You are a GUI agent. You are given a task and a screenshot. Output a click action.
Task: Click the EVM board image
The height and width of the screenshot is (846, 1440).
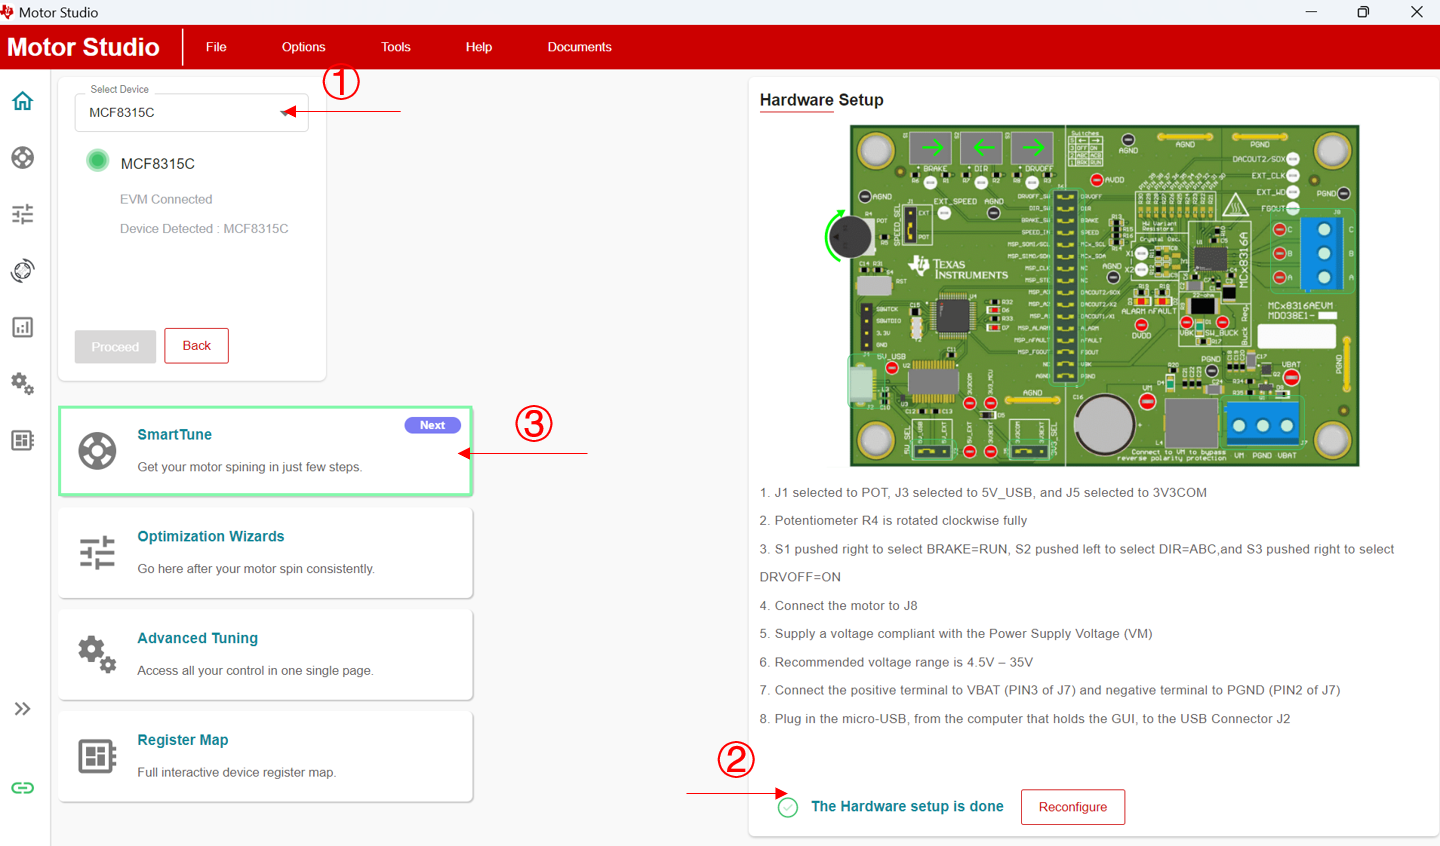click(x=1104, y=295)
